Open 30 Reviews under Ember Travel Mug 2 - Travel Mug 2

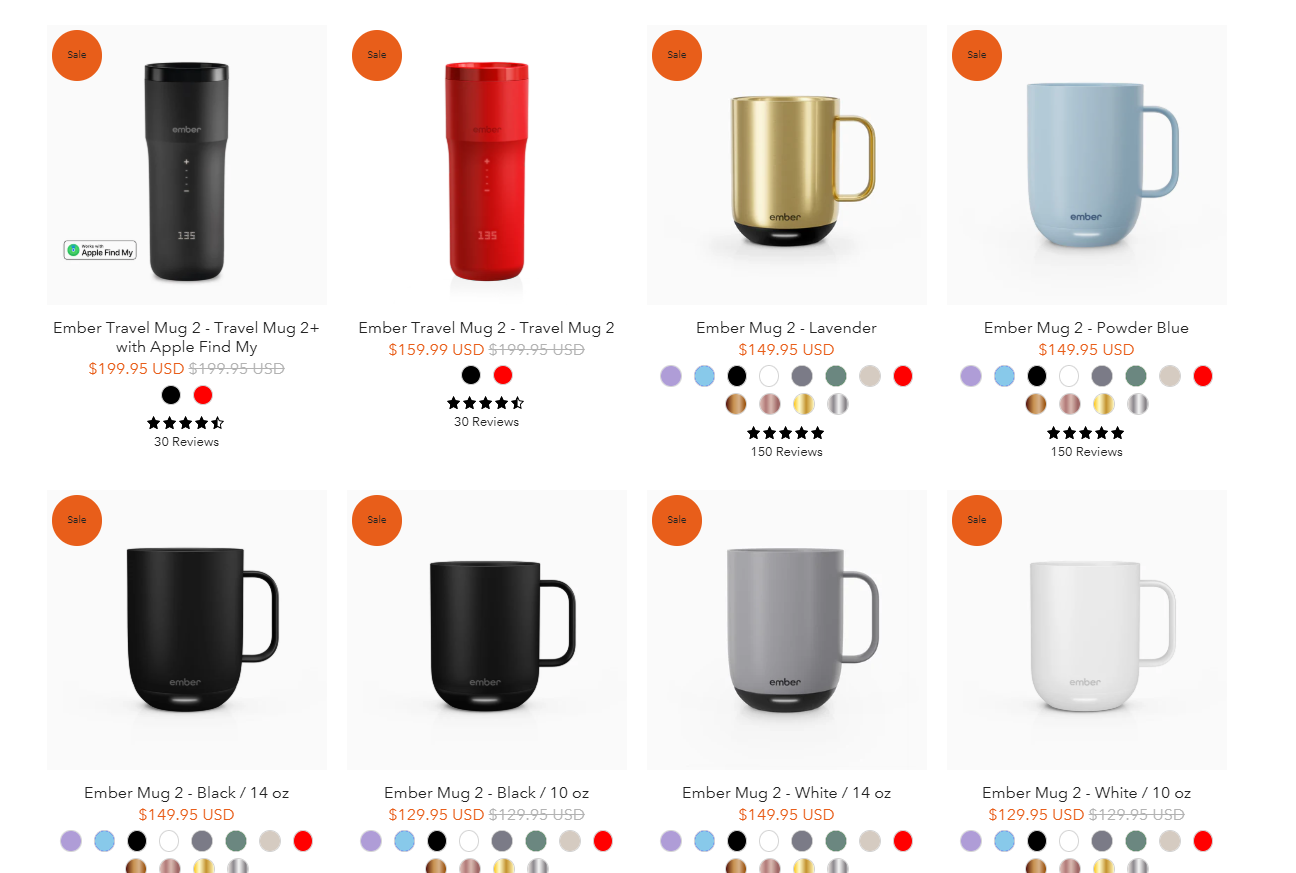point(486,422)
